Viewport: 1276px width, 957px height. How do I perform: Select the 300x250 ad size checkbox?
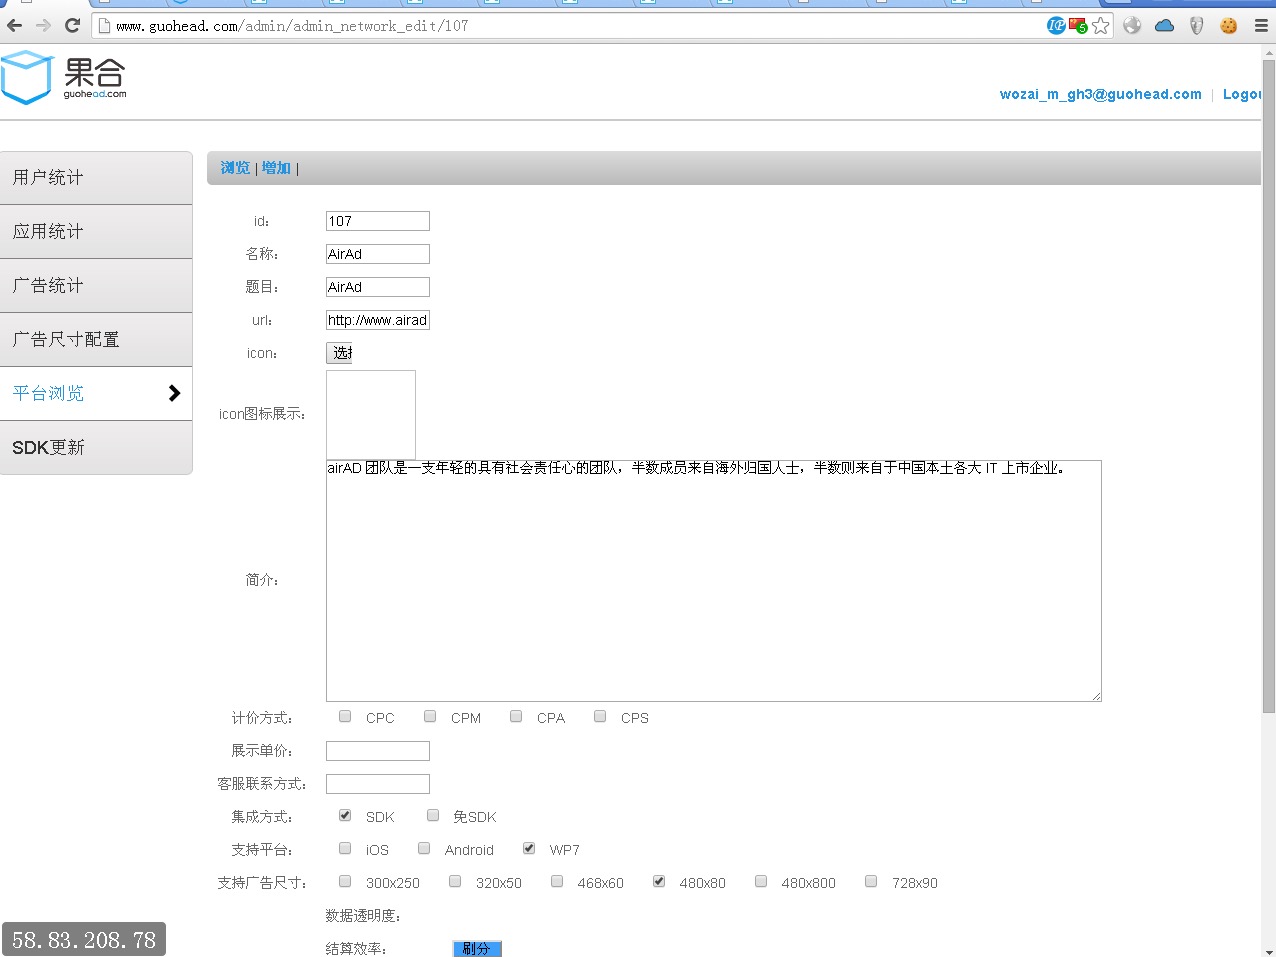345,881
